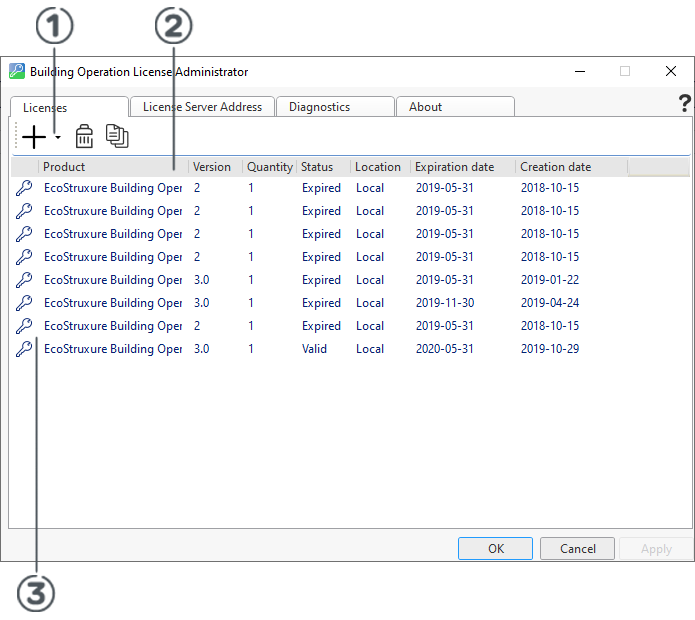Image resolution: width=695 pixels, height=620 pixels.
Task: Select key icon of row created 2019-04-24
Action: click(24, 303)
